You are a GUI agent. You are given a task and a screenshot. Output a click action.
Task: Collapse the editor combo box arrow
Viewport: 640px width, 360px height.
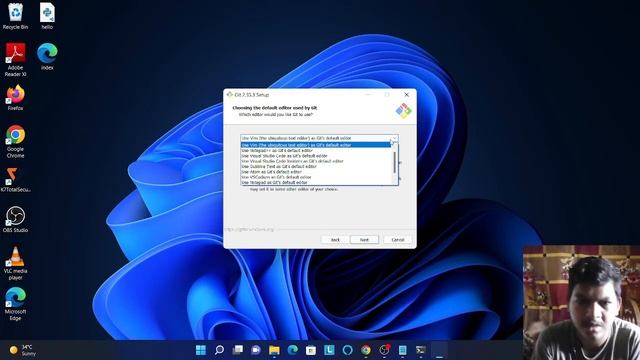coord(394,138)
